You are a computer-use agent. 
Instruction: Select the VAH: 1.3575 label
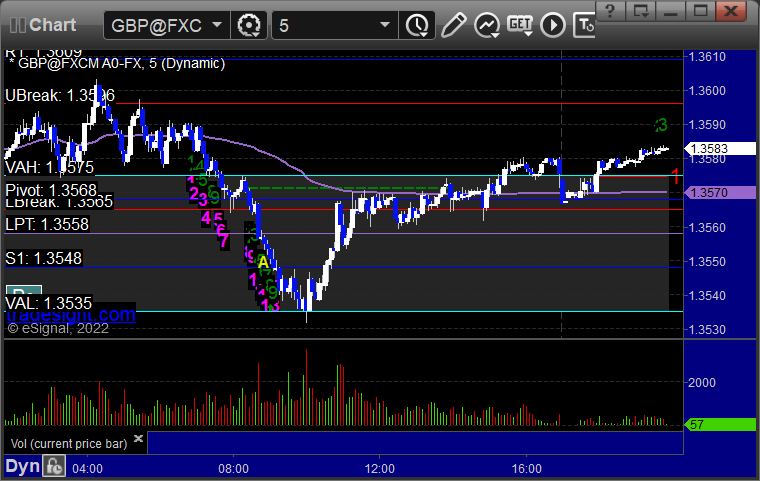coord(49,168)
